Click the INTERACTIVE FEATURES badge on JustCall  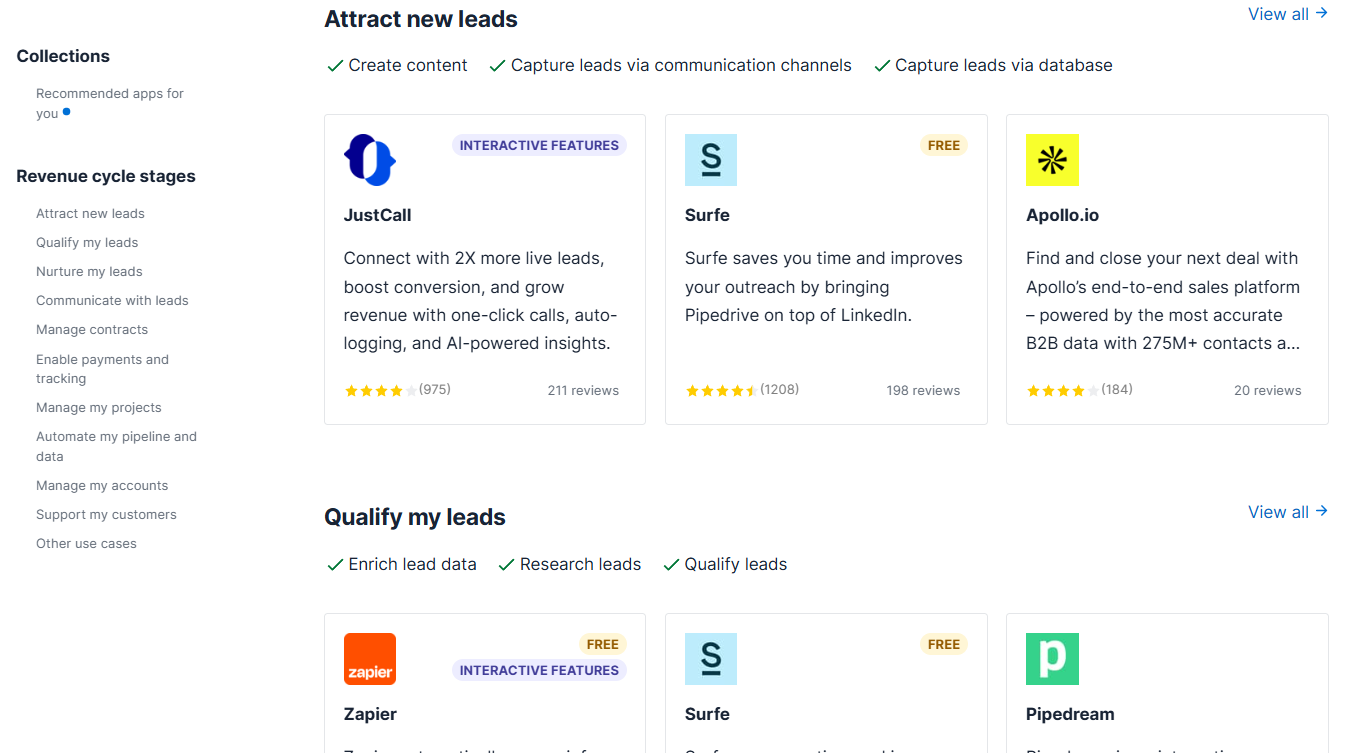coord(539,145)
